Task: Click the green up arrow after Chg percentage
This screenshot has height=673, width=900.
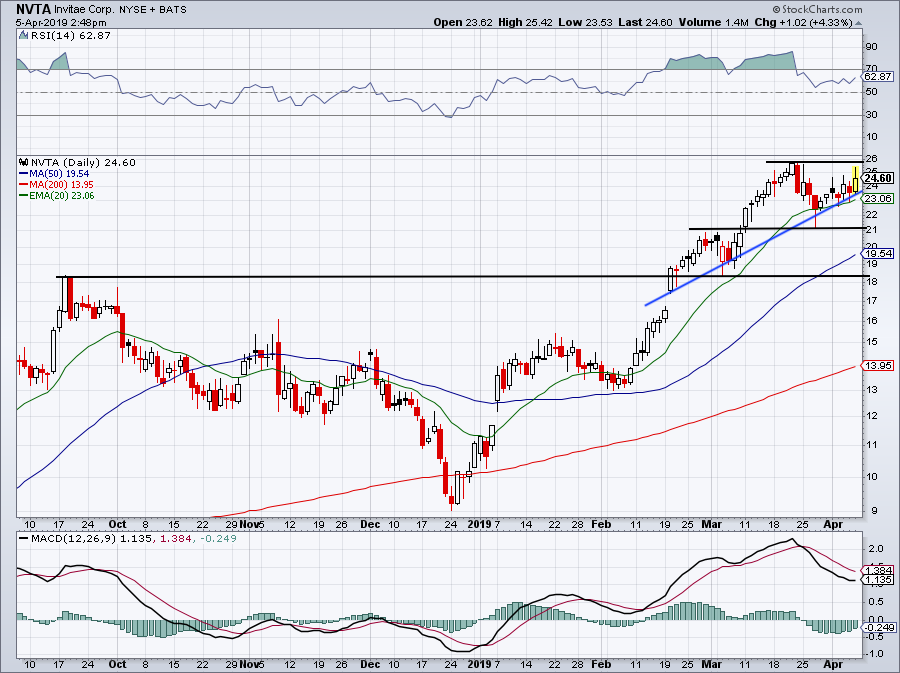Action: click(x=859, y=23)
